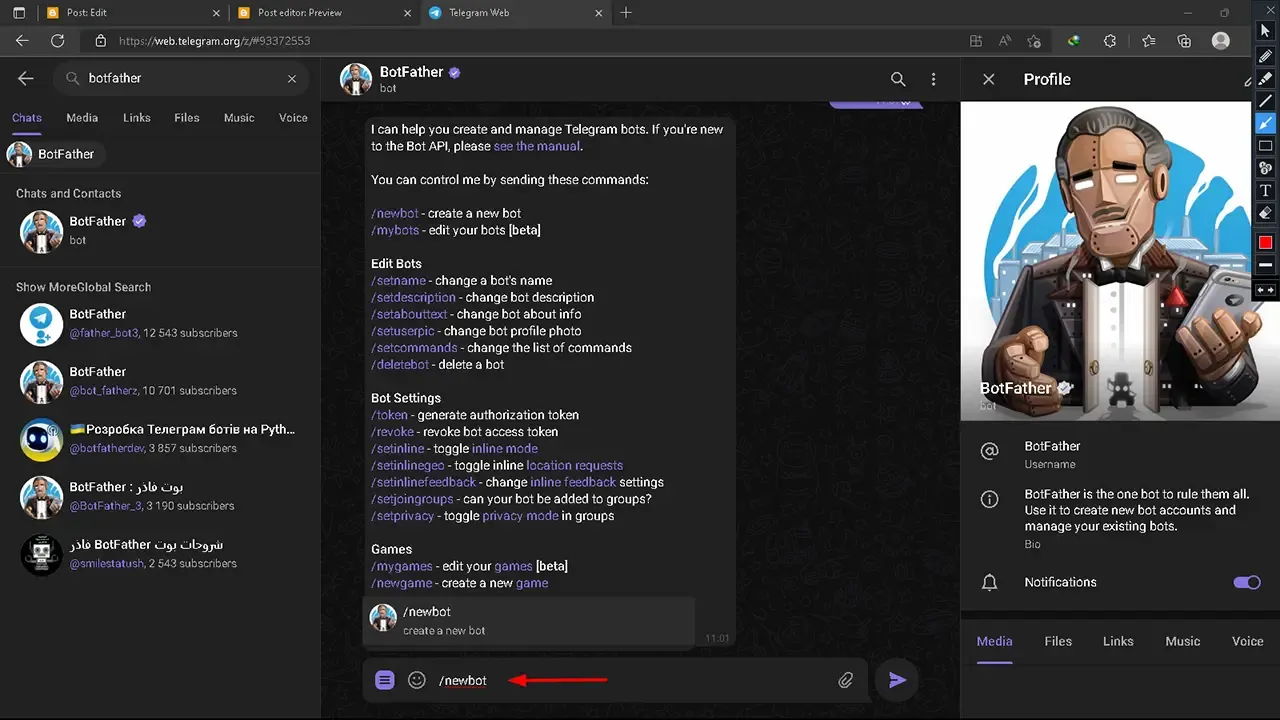Click the back arrow beside Telegram search
Screen dimensions: 1280x720
26,78
